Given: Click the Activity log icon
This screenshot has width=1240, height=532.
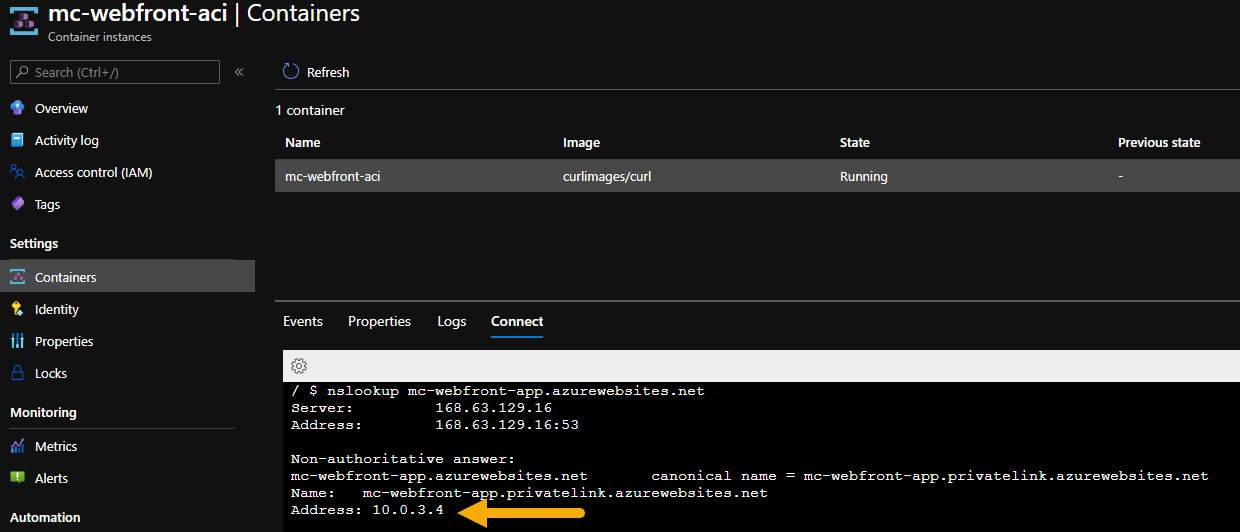Looking at the screenshot, I should click(x=17, y=140).
